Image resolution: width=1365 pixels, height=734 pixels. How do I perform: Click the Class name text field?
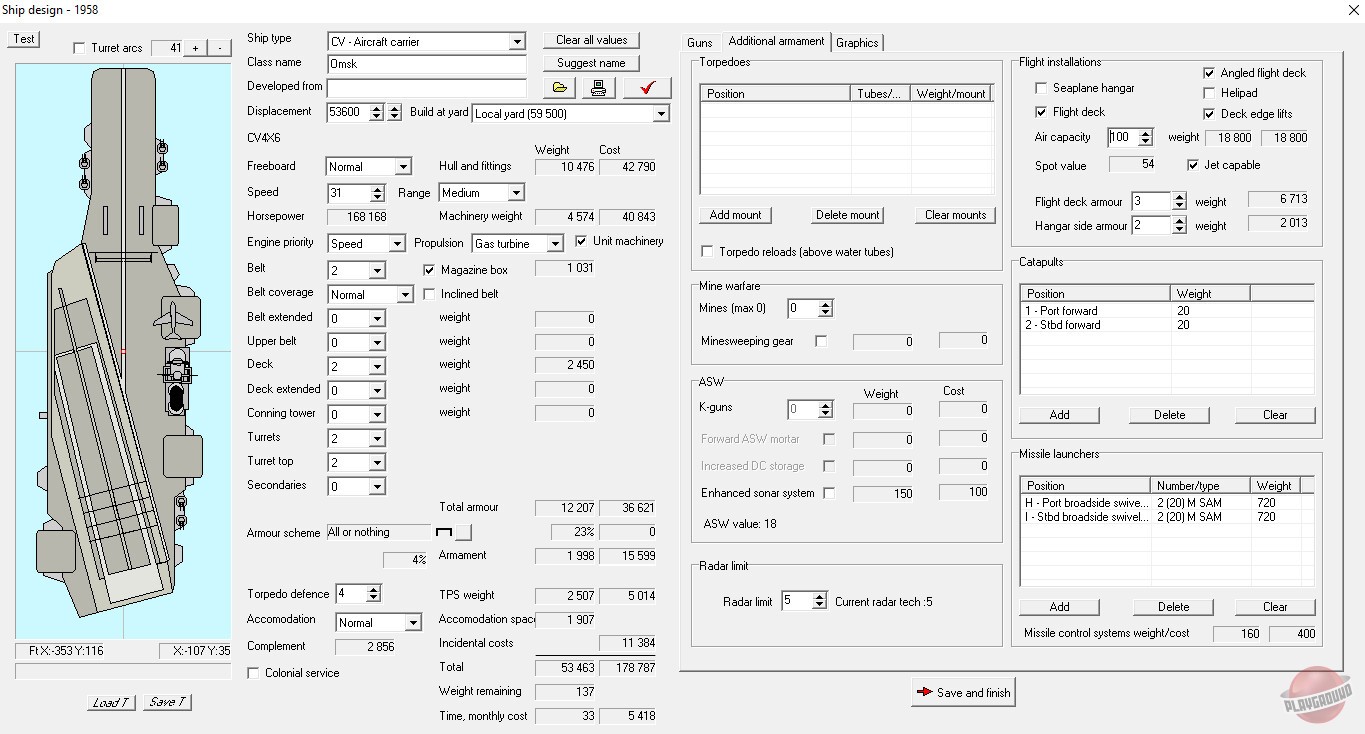(x=427, y=64)
